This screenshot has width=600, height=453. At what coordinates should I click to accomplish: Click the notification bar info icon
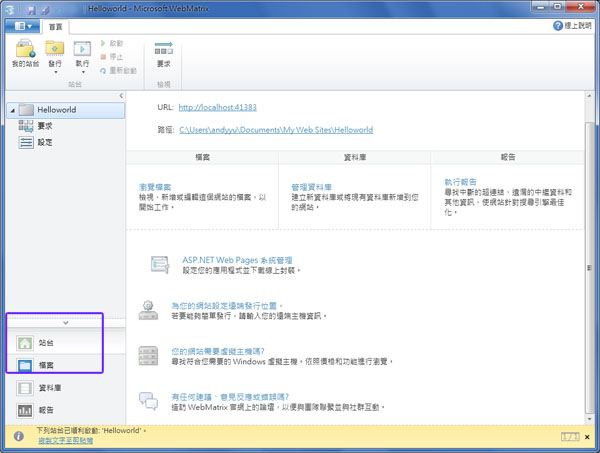pyautogui.click(x=18, y=436)
